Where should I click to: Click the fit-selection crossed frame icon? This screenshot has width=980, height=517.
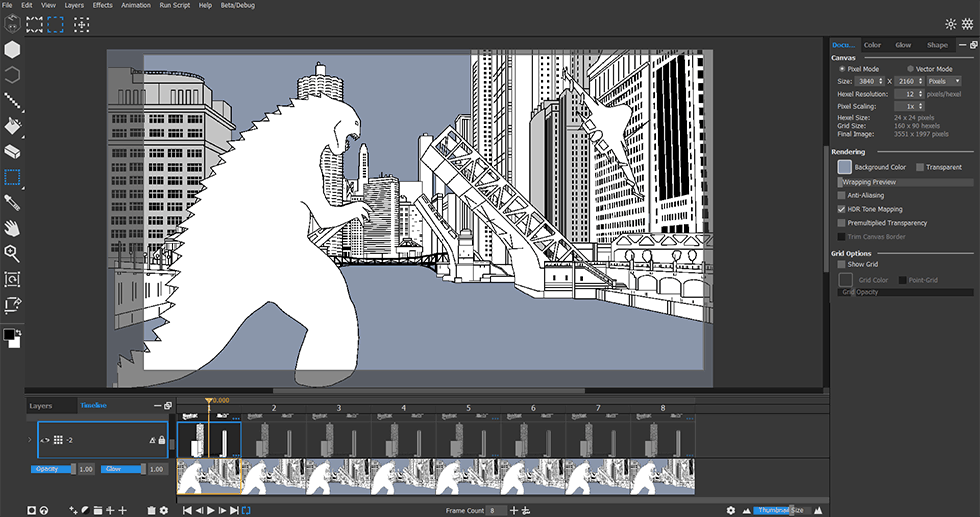pyautogui.click(x=34, y=24)
